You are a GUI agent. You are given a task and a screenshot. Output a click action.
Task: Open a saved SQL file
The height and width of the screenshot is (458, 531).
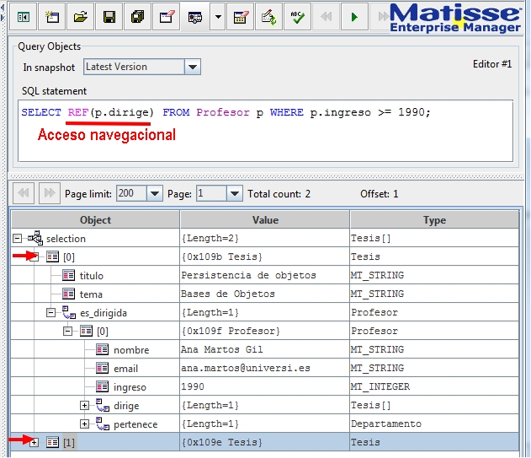80,17
